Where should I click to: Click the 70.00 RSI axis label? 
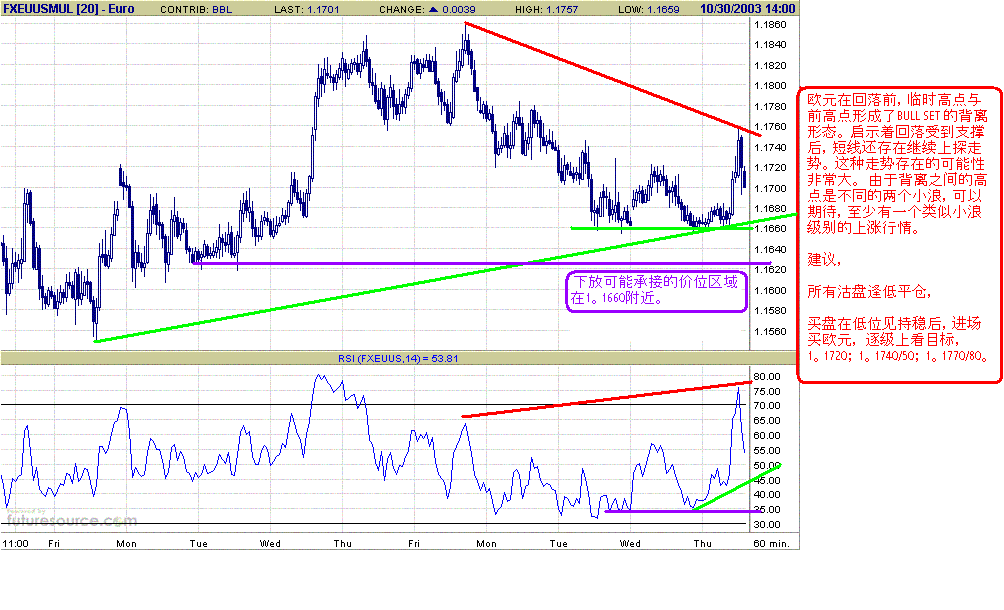(767, 406)
